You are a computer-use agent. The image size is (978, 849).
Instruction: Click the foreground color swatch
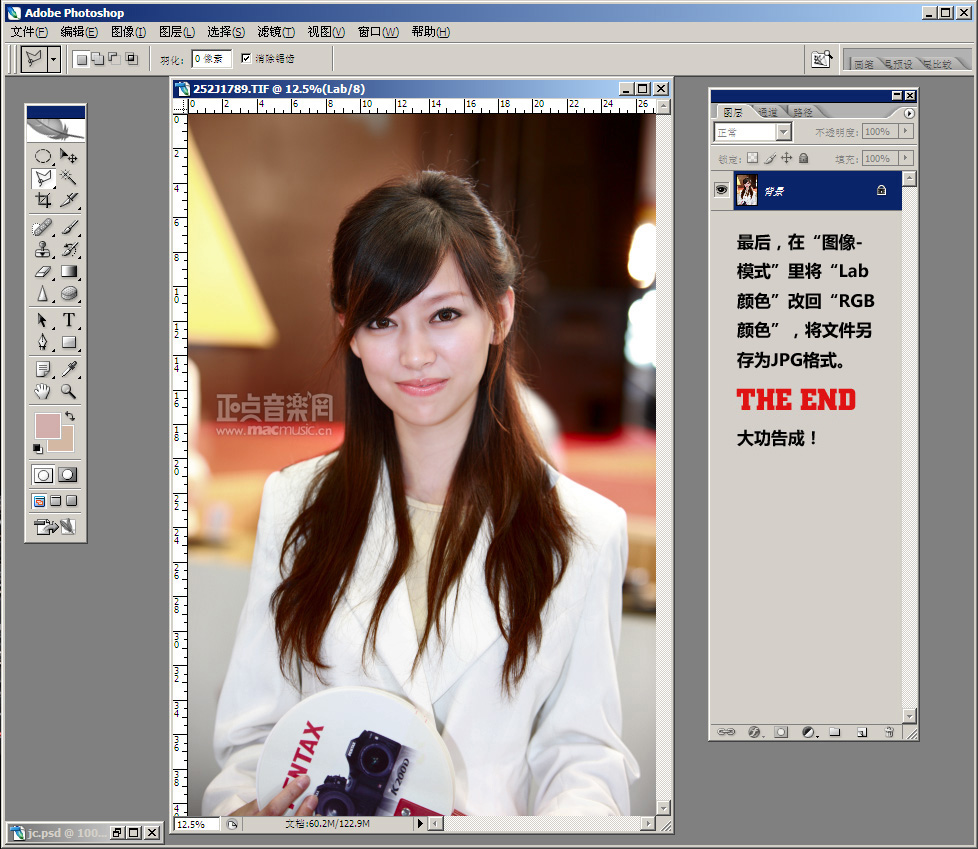coord(47,426)
